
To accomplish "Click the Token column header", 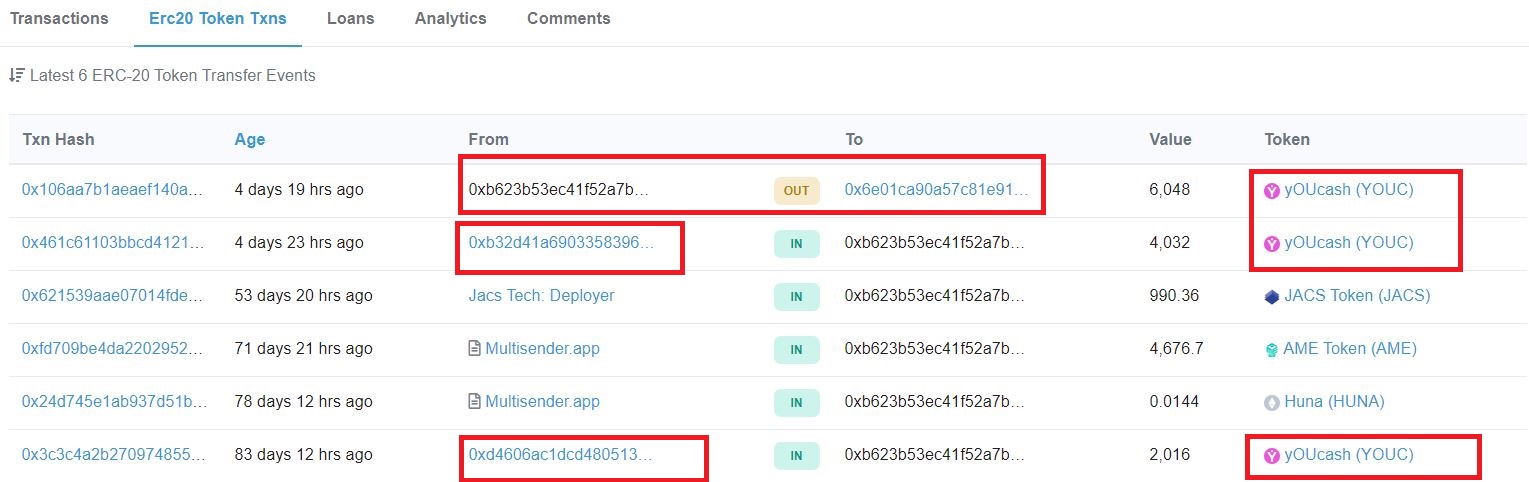I will point(1287,139).
